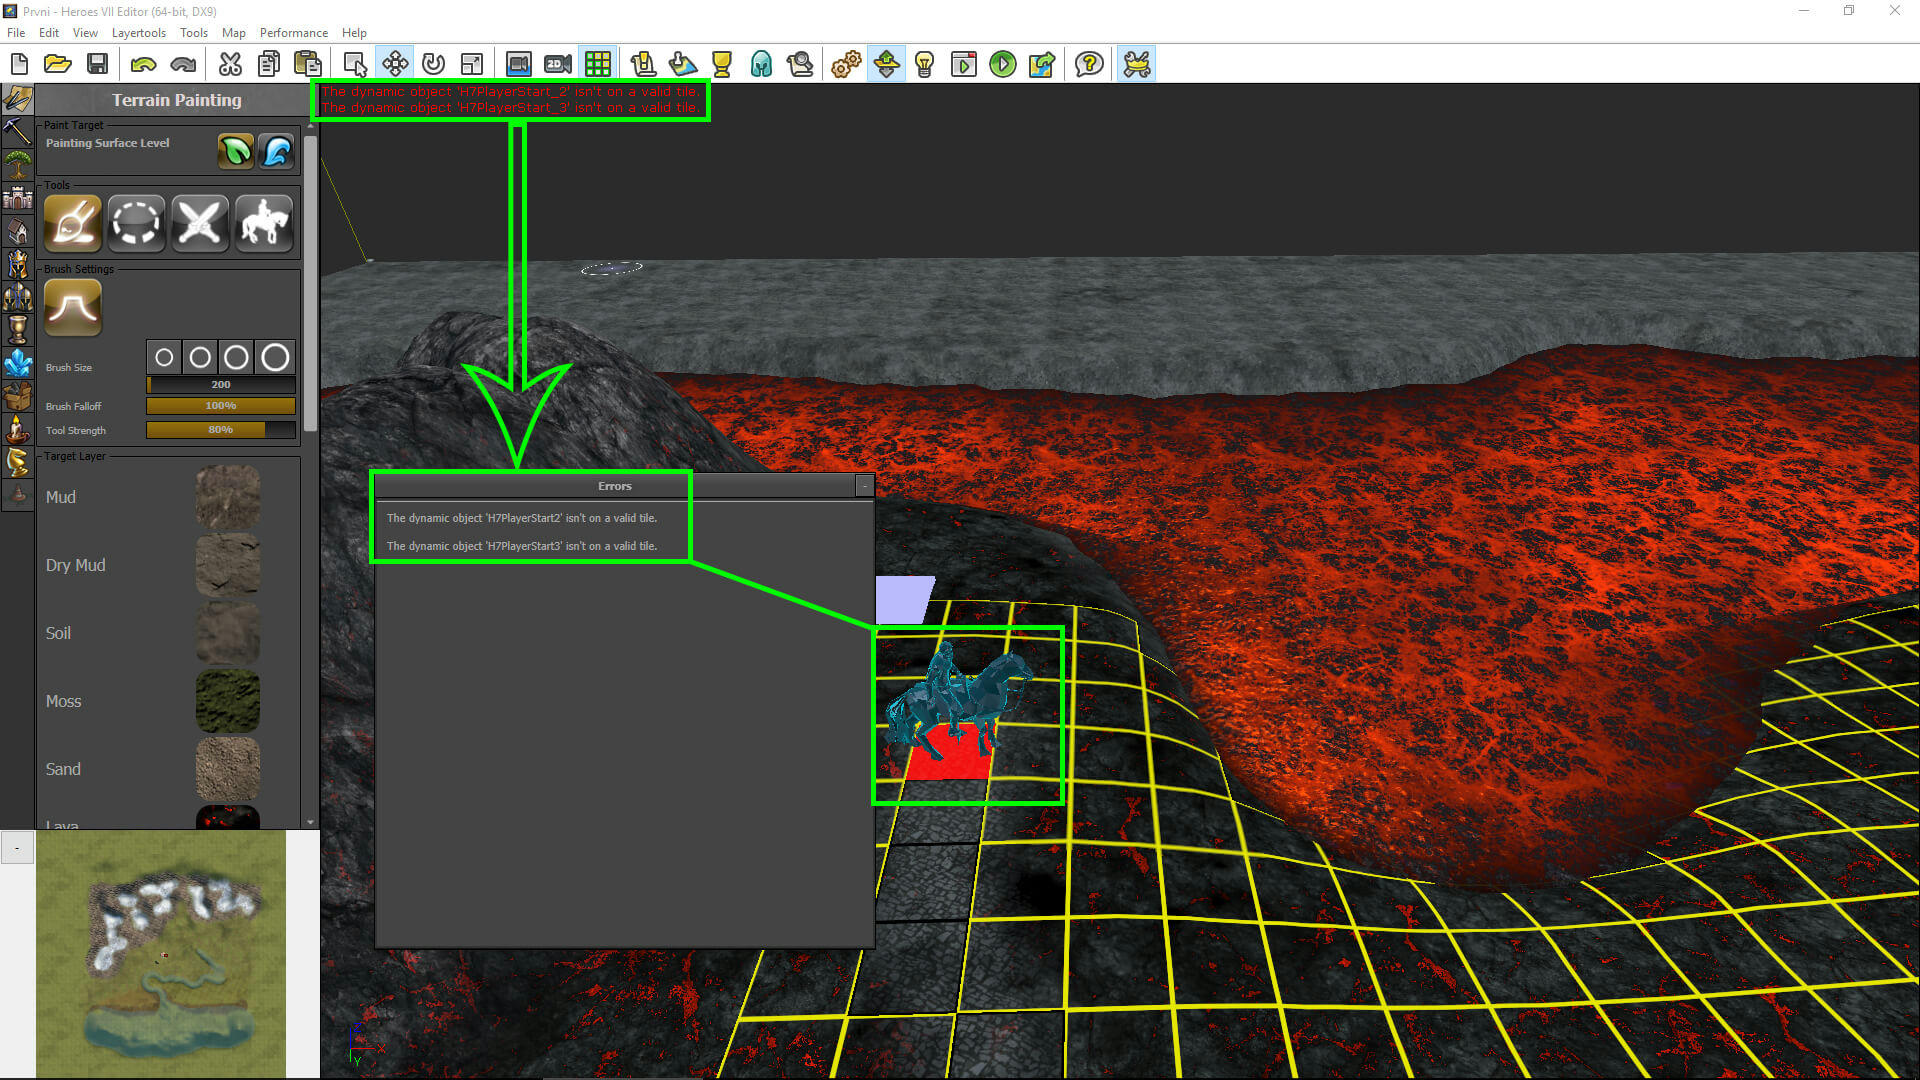The width and height of the screenshot is (1920, 1080).
Task: Select the goblet artifacts sidebar tab
Action: (17, 329)
